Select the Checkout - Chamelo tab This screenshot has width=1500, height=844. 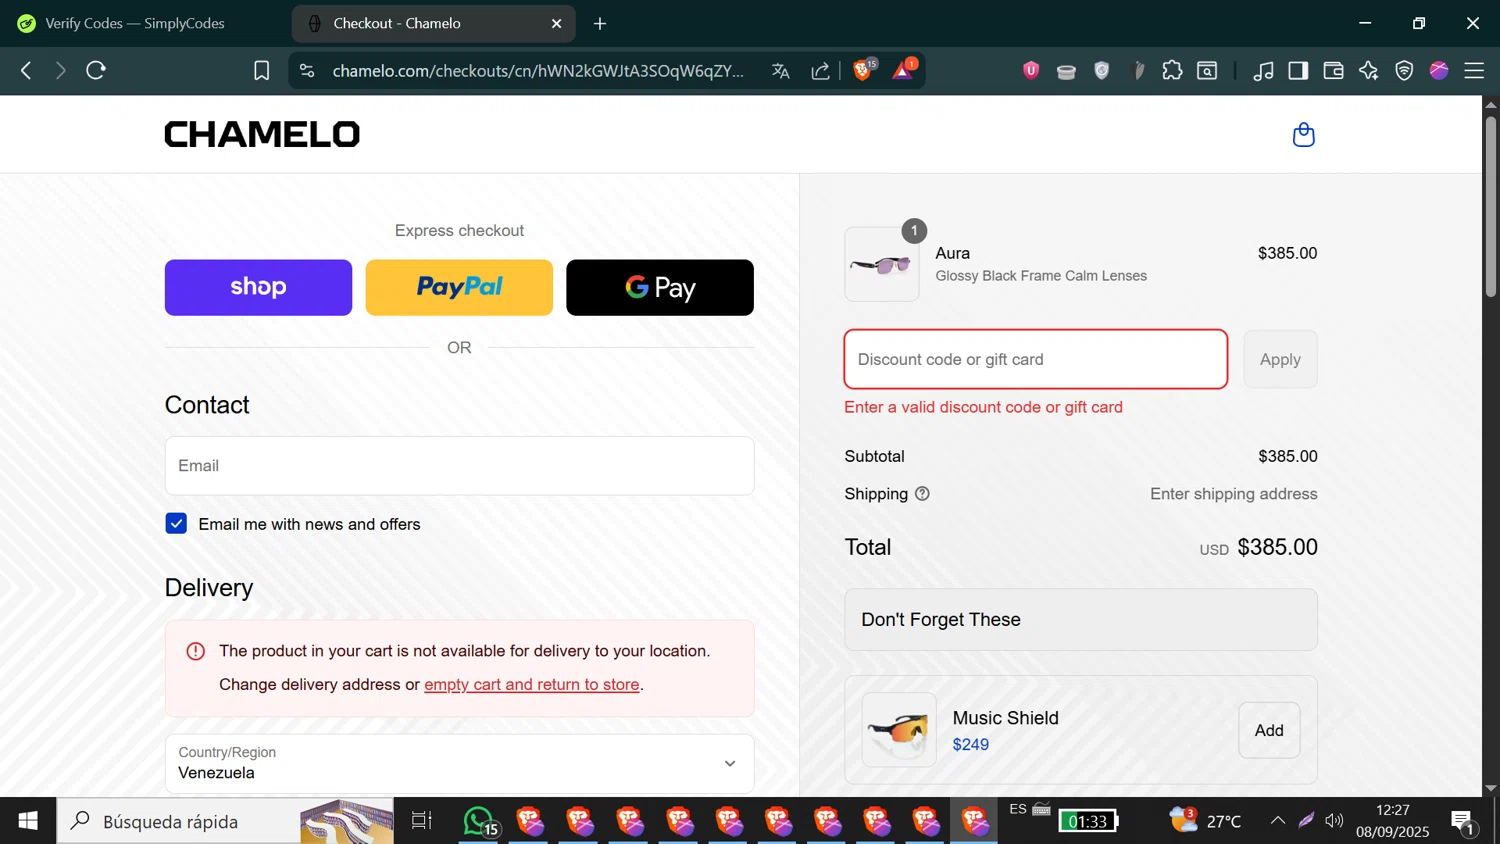(433, 23)
